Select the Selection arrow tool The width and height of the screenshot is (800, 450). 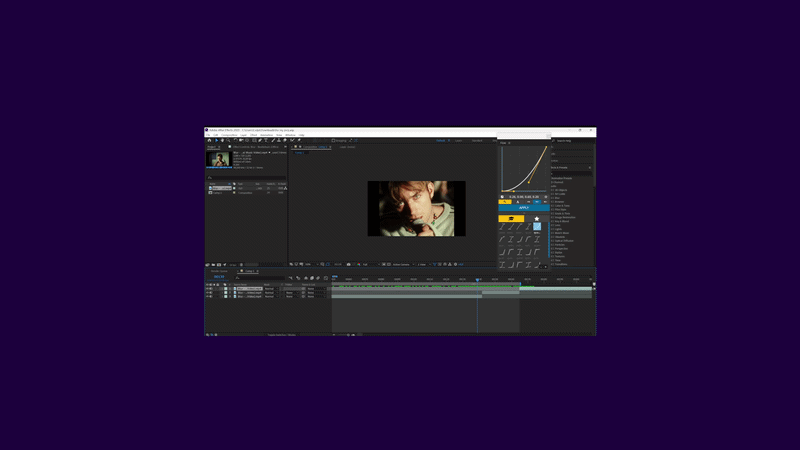tap(216, 140)
